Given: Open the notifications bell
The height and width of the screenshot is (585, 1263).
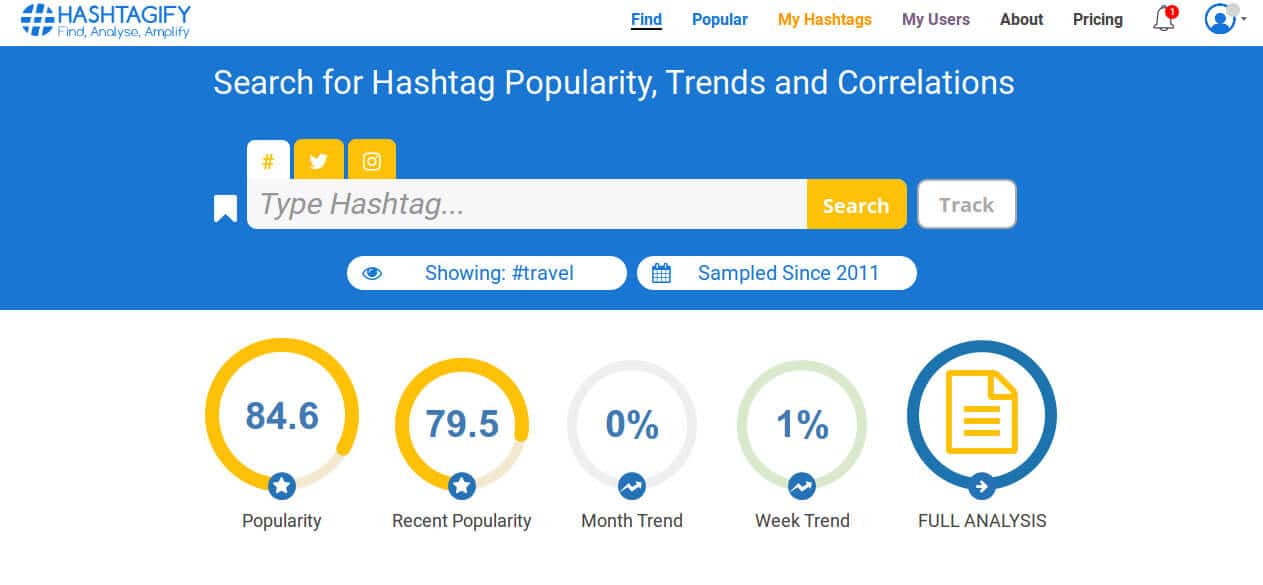Looking at the screenshot, I should click(1164, 19).
